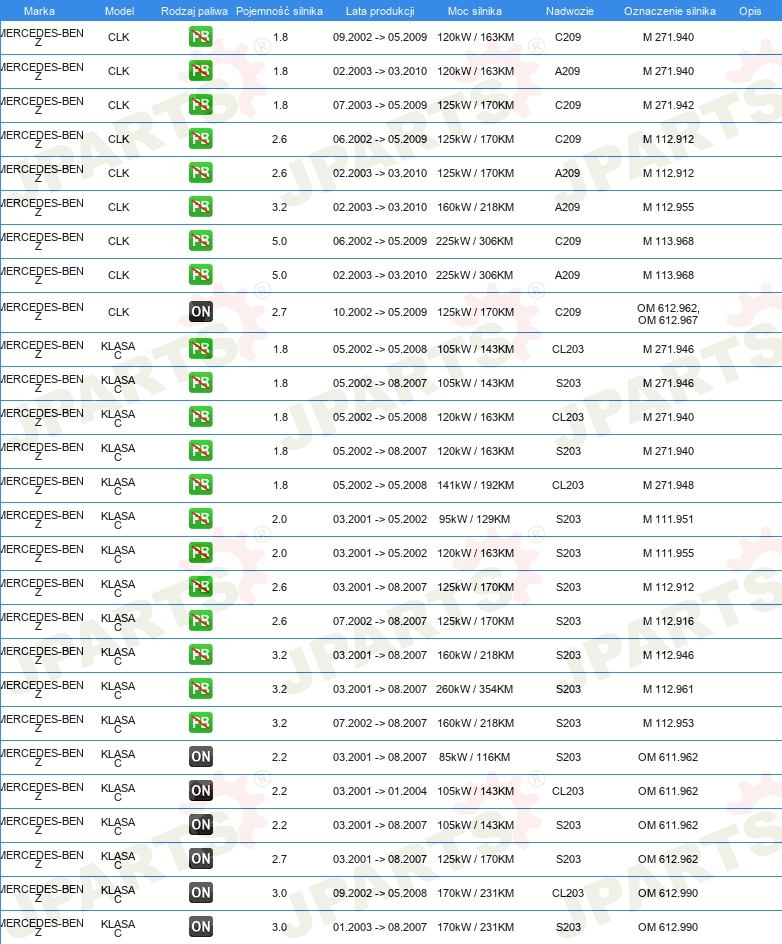Click power value 260kW / 354KM
The height and width of the screenshot is (944, 782).
(474, 689)
